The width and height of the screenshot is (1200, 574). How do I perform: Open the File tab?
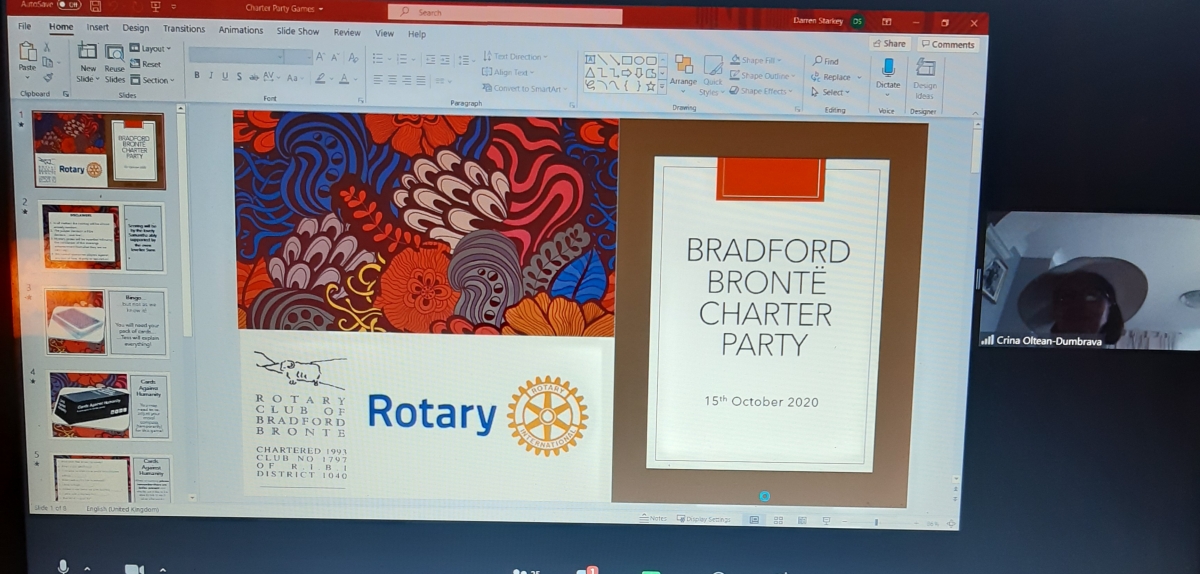[24, 25]
